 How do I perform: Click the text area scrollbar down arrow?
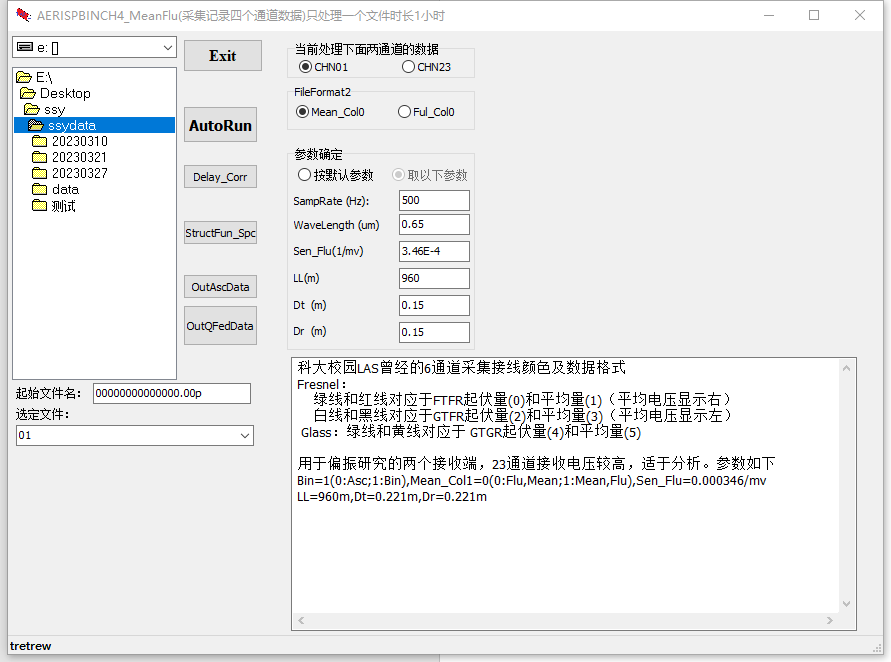[x=848, y=604]
